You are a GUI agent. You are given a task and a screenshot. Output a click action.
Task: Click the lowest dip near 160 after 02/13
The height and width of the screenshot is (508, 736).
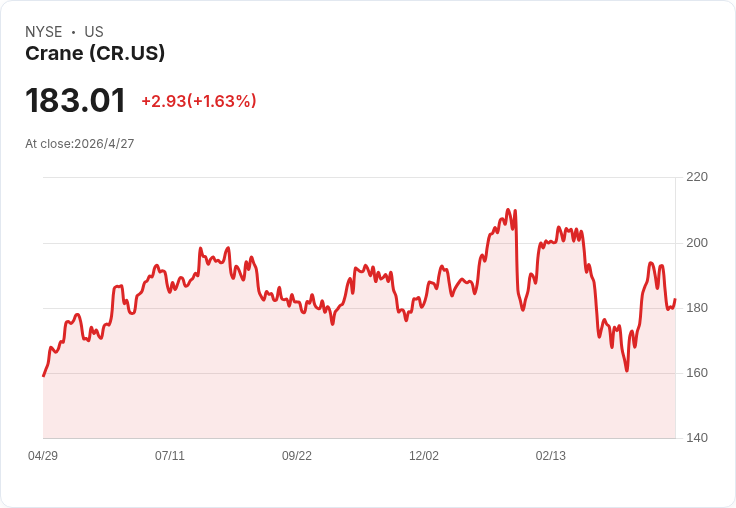[x=627, y=371]
